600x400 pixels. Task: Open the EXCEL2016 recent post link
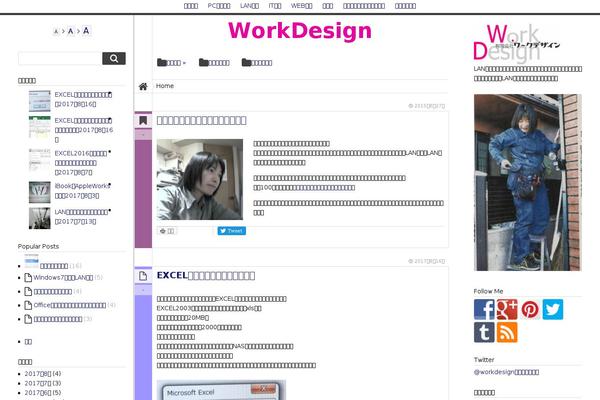click(x=82, y=163)
